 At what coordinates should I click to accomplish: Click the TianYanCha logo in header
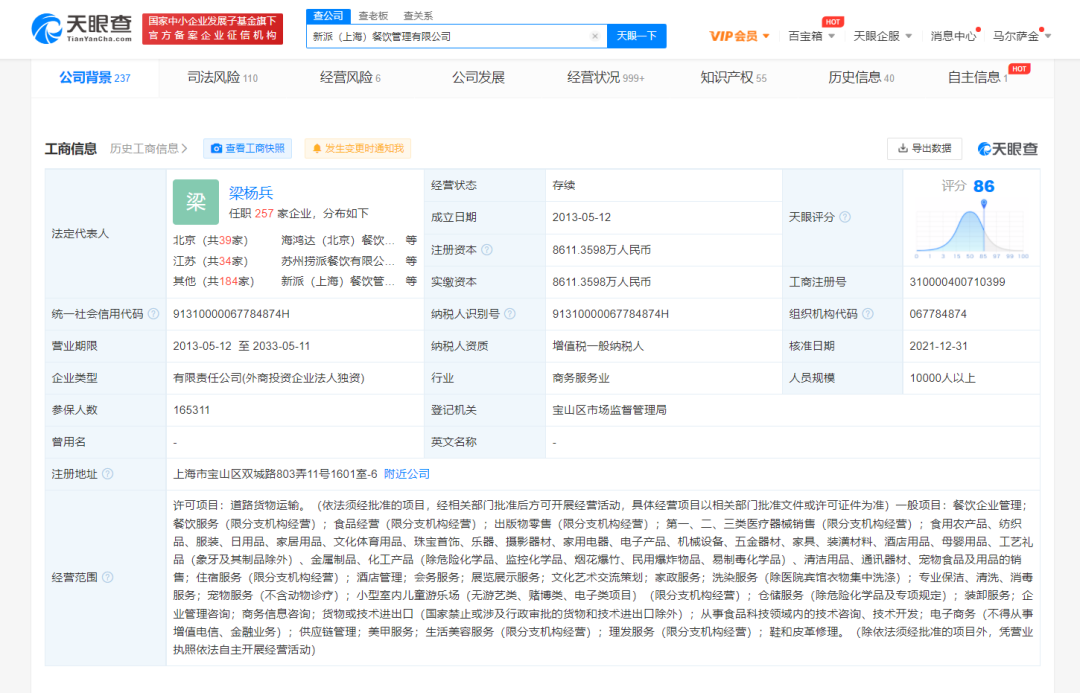(x=81, y=28)
